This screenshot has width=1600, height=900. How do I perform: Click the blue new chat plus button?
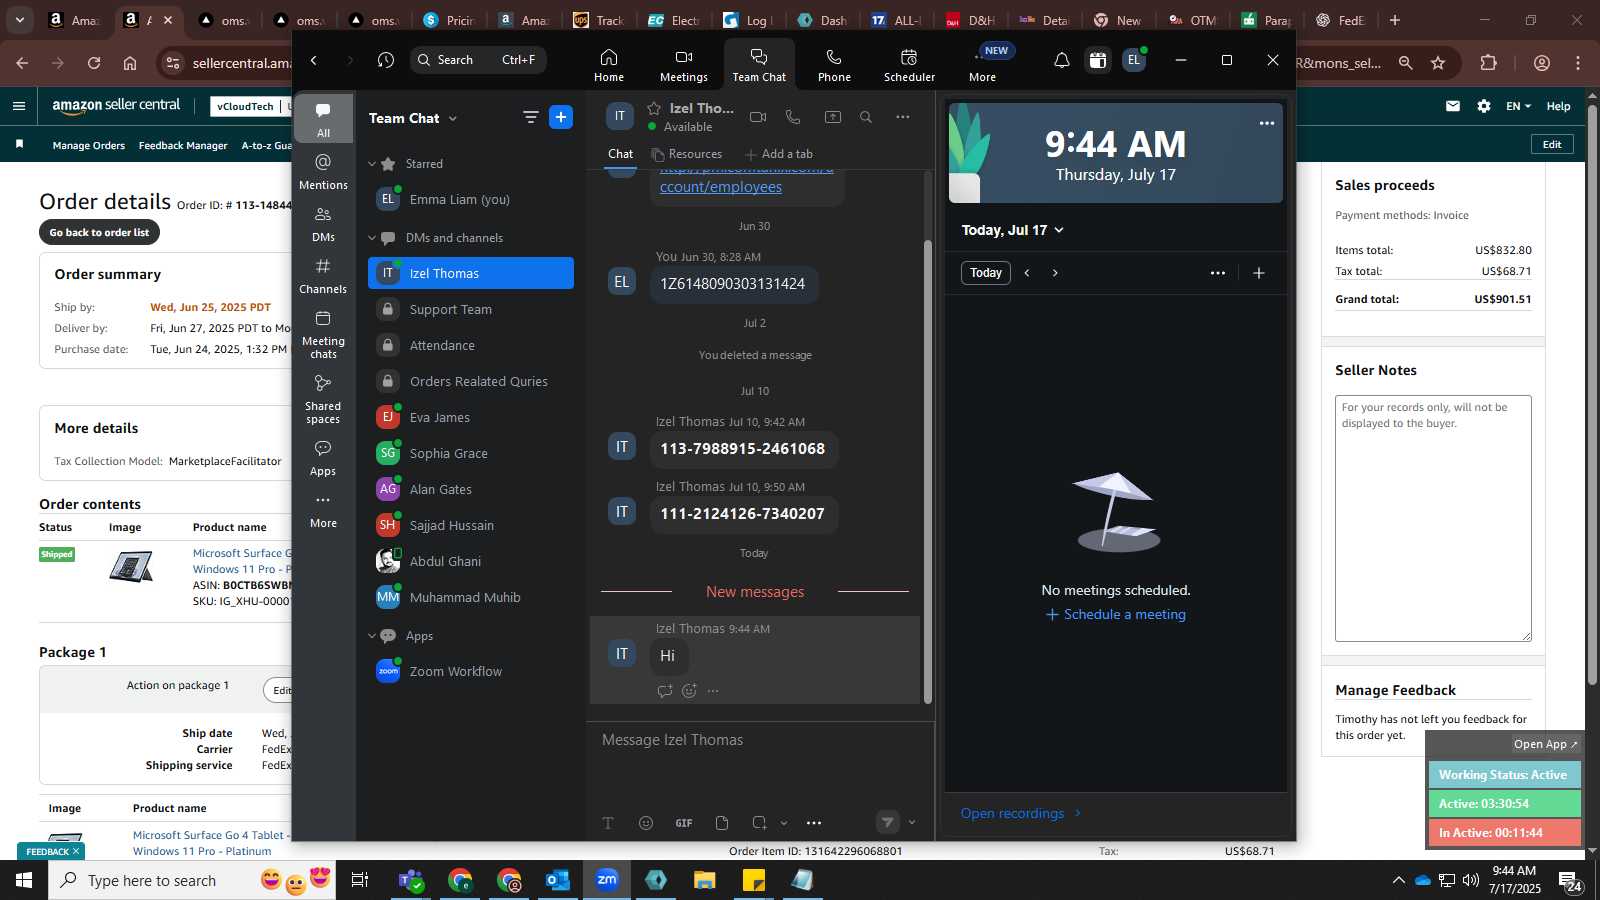(x=561, y=118)
